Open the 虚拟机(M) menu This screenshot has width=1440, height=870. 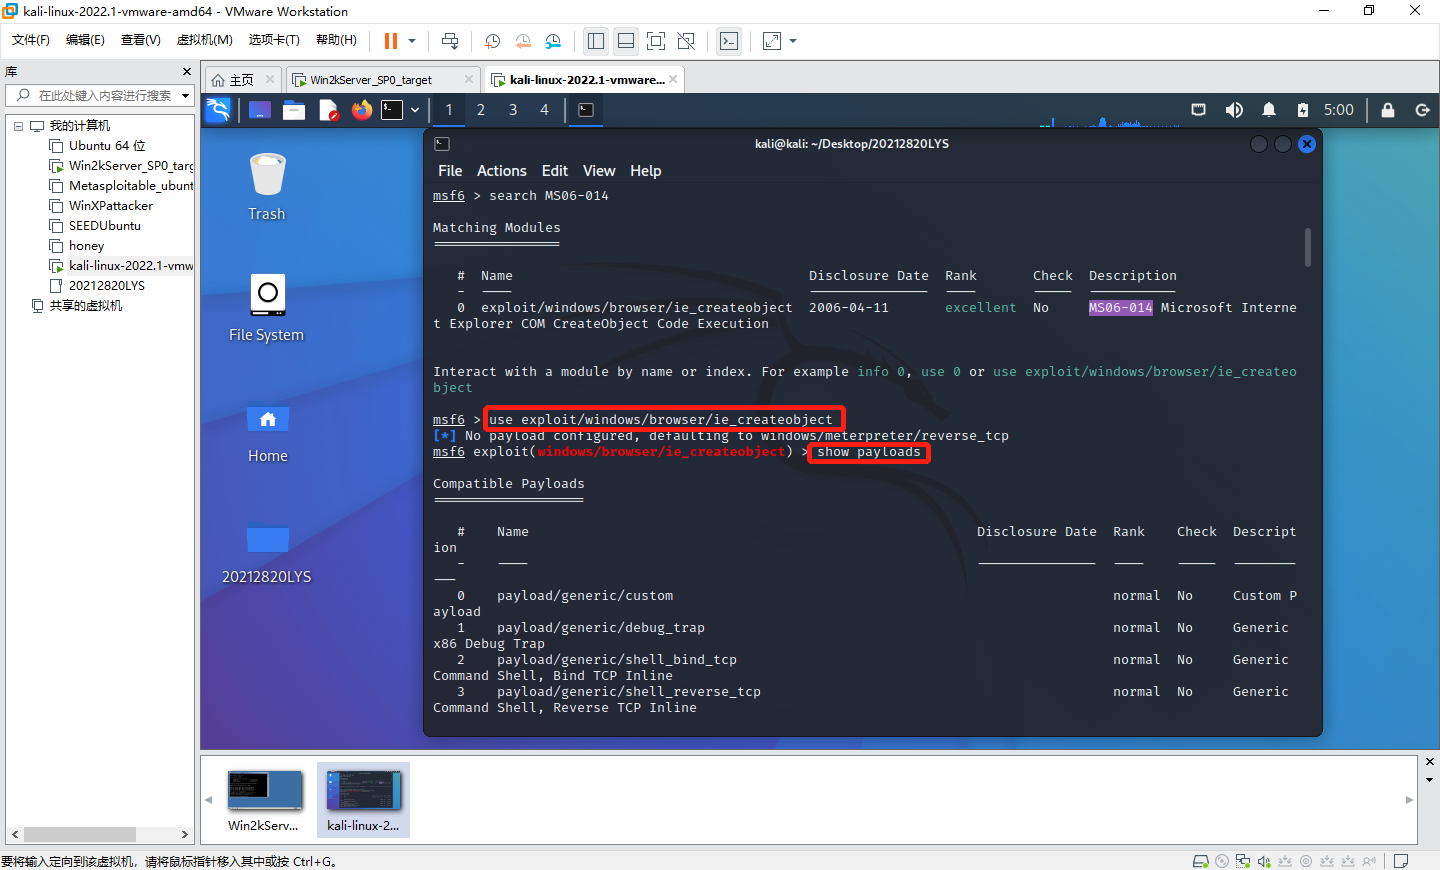coord(205,40)
